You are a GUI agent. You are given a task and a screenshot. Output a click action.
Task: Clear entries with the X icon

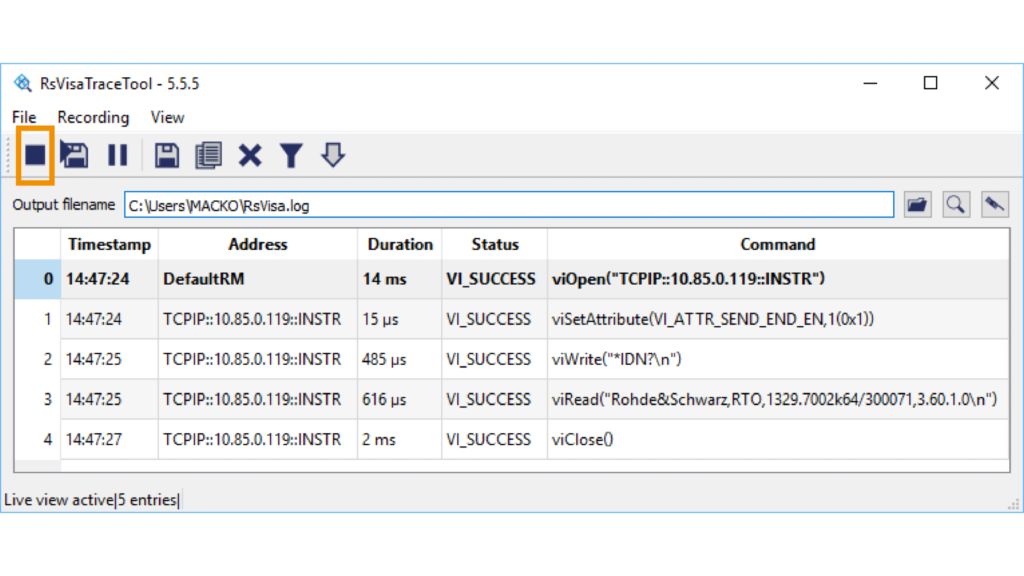[249, 155]
